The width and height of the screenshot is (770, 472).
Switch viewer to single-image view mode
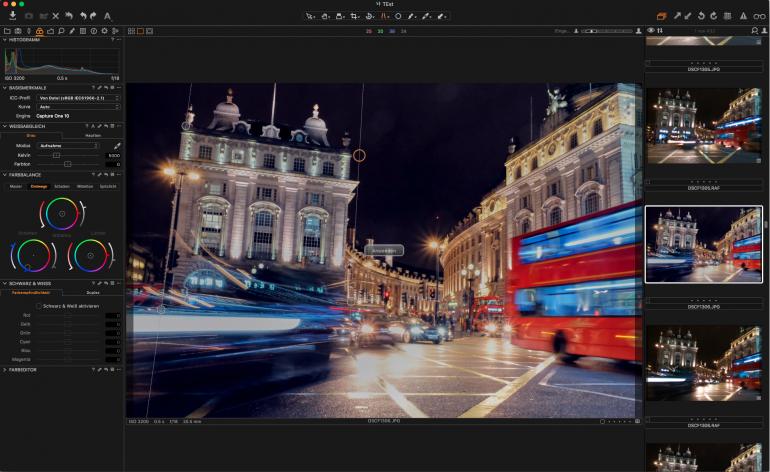[x=140, y=31]
